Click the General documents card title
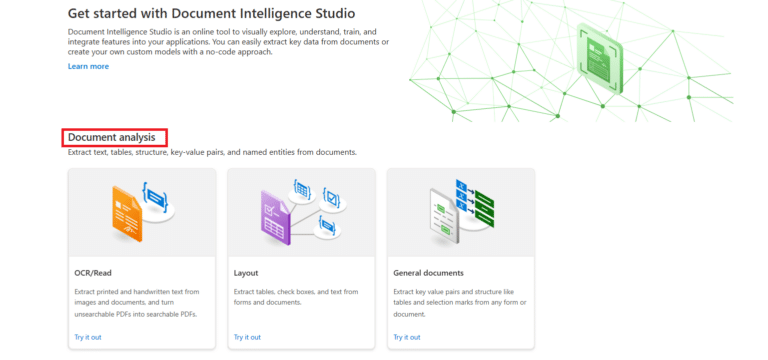Viewport: 768px width, 360px height. point(428,273)
